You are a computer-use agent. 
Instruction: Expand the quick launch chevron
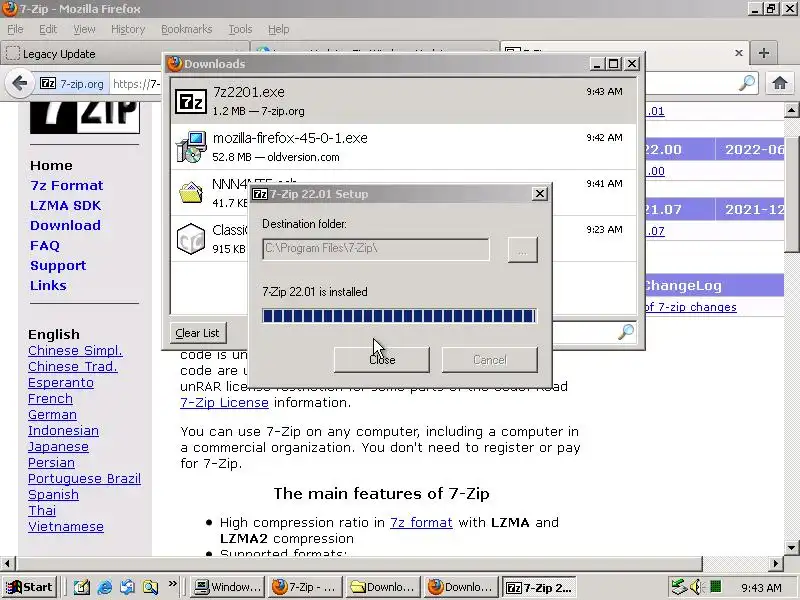click(172, 584)
